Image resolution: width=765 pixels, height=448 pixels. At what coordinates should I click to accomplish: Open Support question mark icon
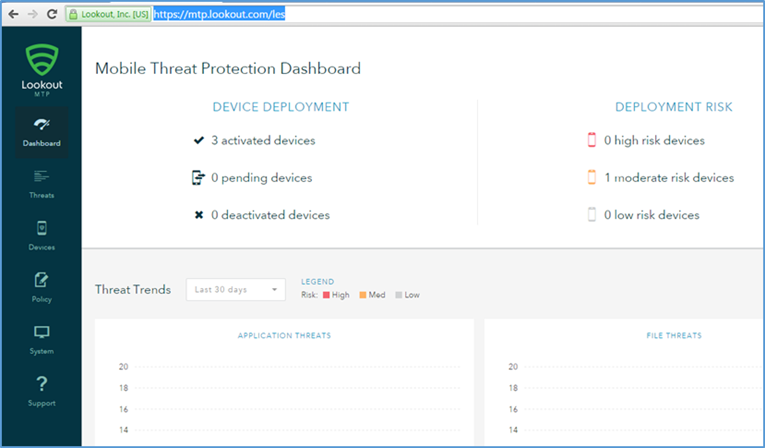(42, 384)
